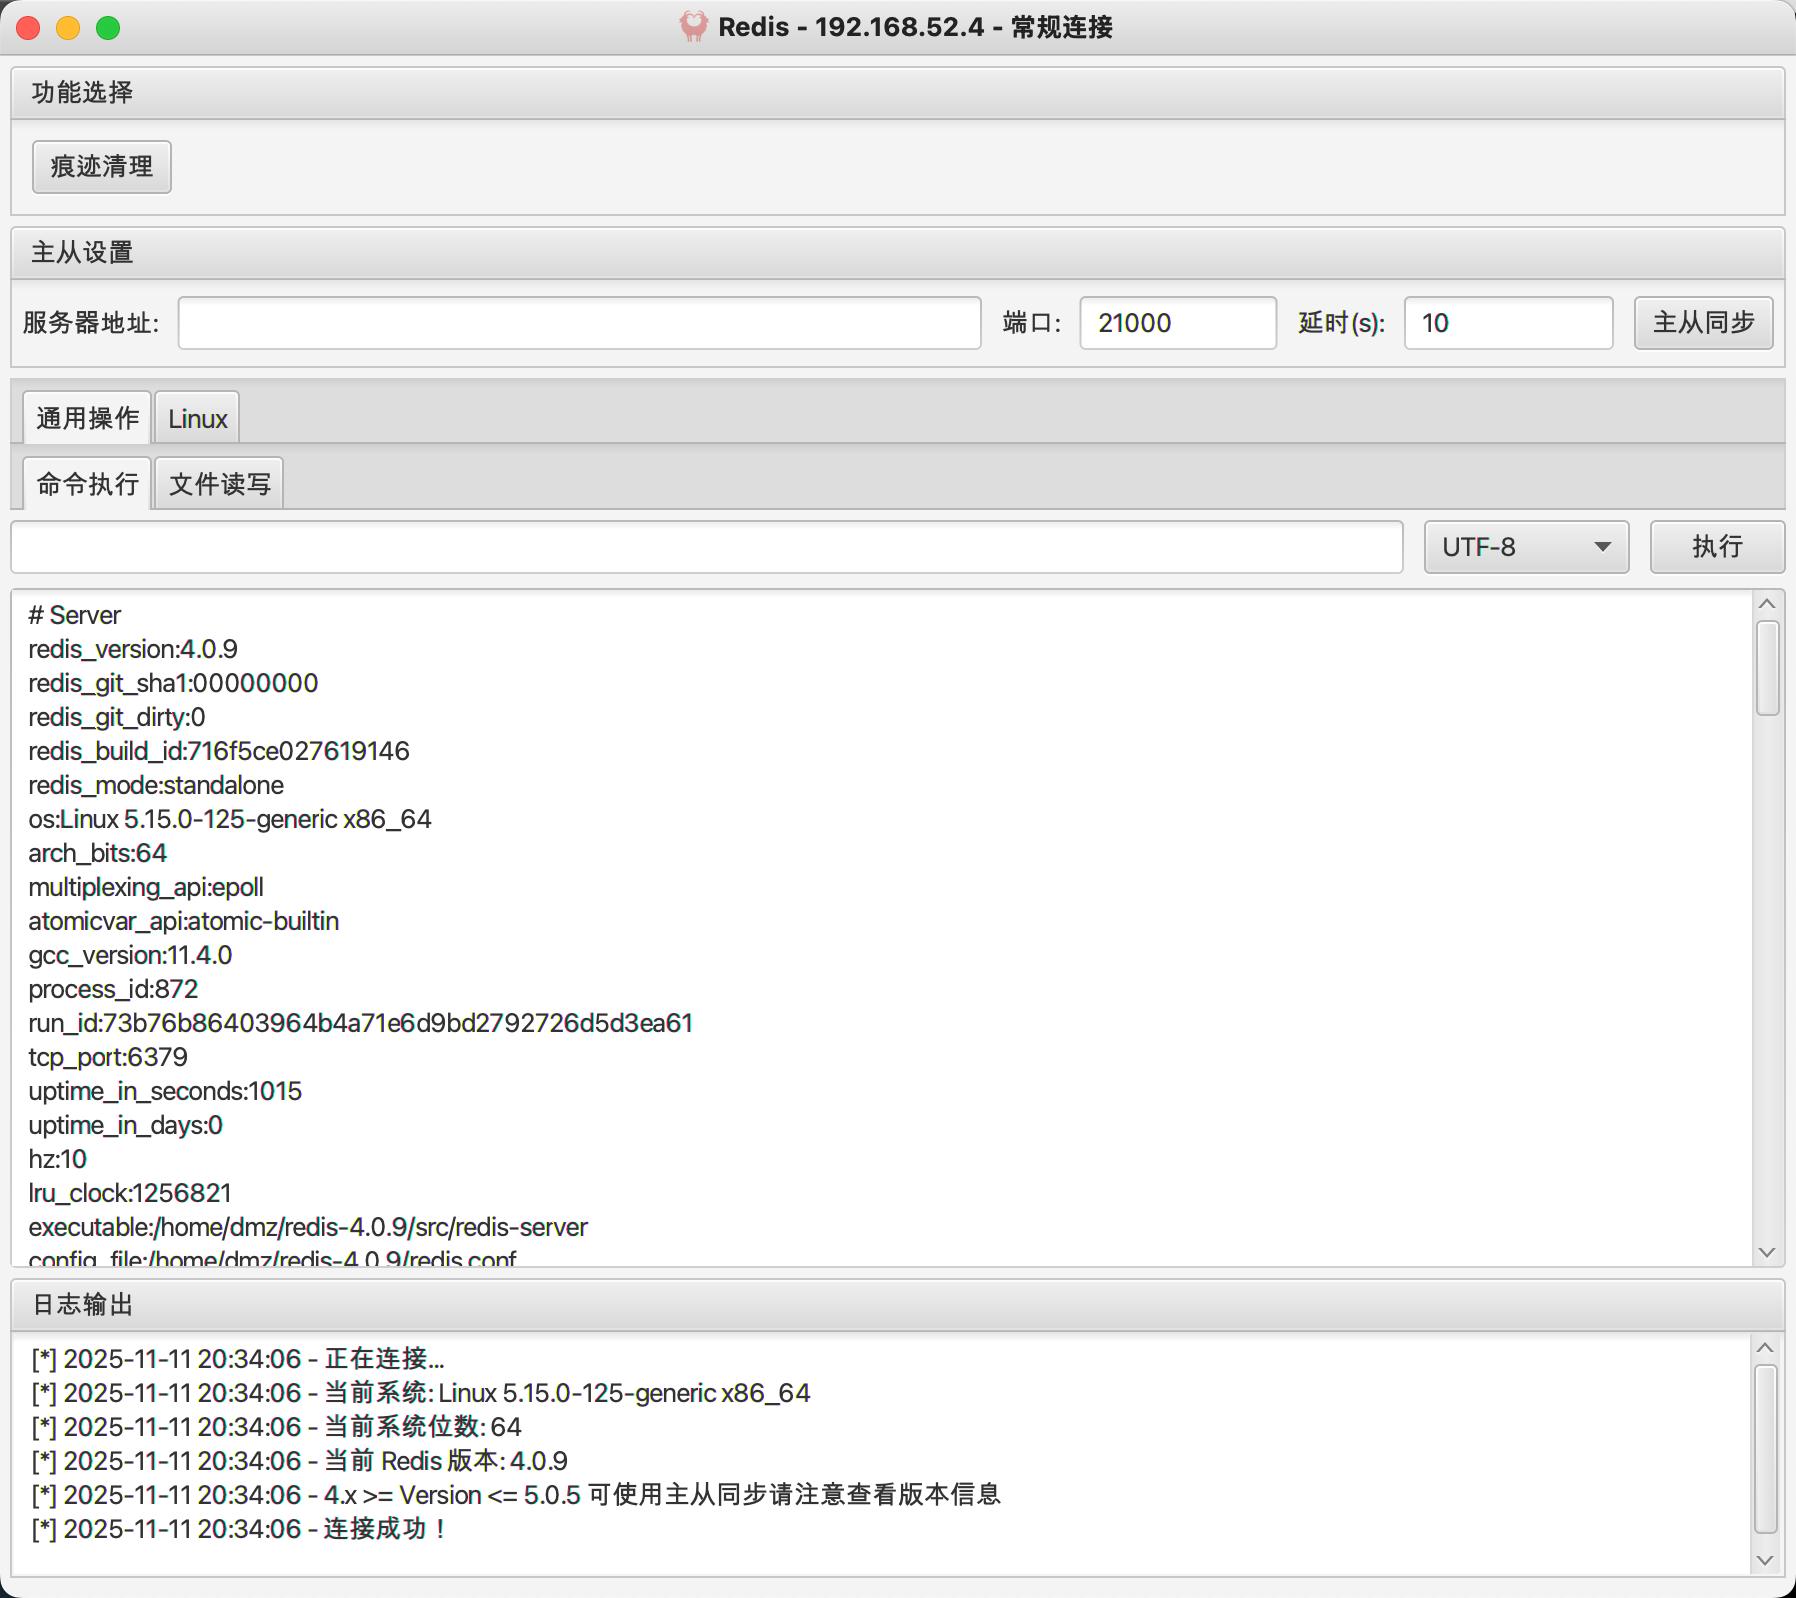Click the arch_bits:64 line
Viewport: 1796px width, 1598px height.
click(98, 853)
